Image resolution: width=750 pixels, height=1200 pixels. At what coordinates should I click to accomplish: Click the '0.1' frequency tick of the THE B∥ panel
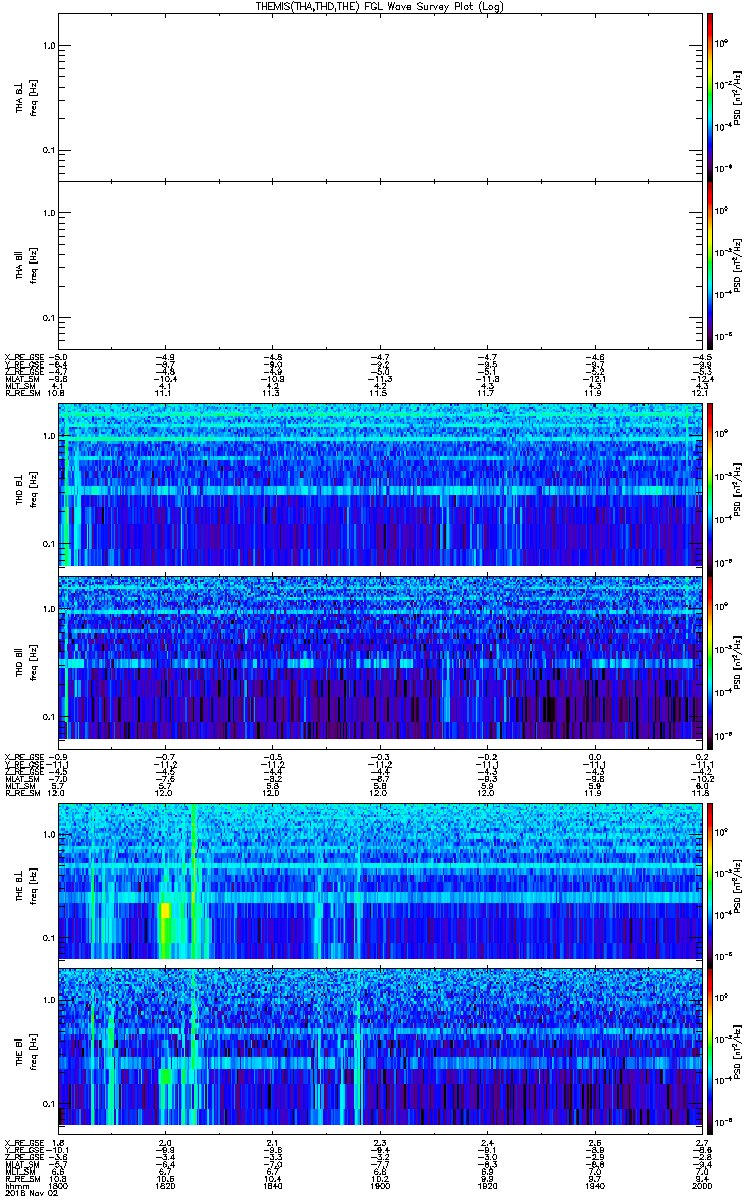(x=49, y=1103)
